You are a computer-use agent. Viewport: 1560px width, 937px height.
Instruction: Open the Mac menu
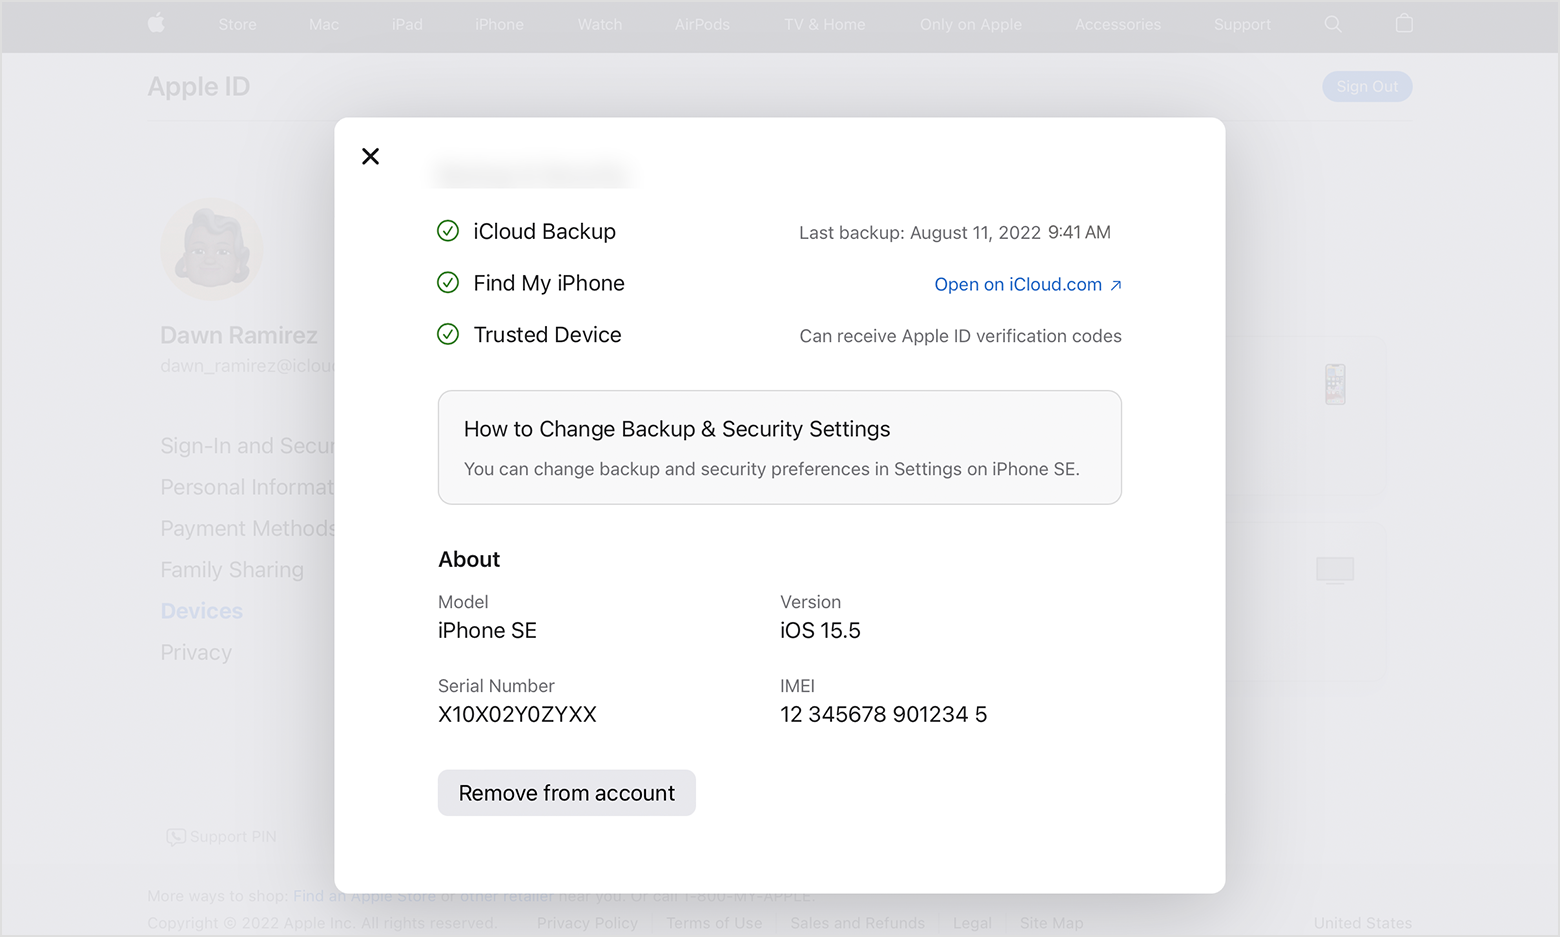(x=324, y=24)
